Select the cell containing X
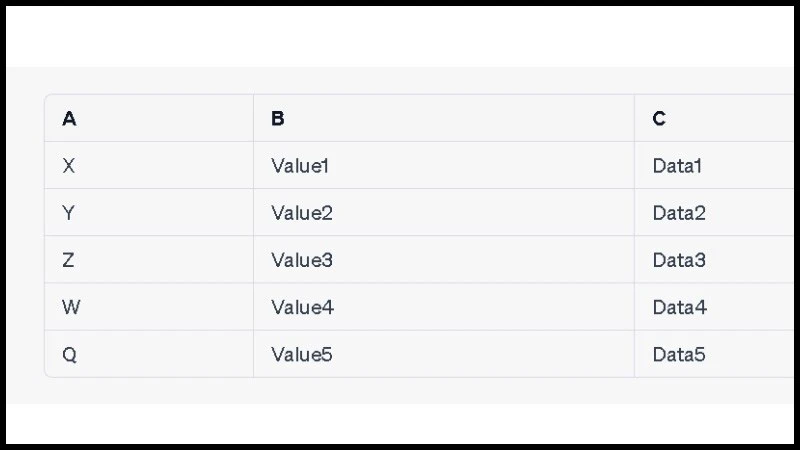Viewport: 800px width, 450px height. click(x=69, y=166)
